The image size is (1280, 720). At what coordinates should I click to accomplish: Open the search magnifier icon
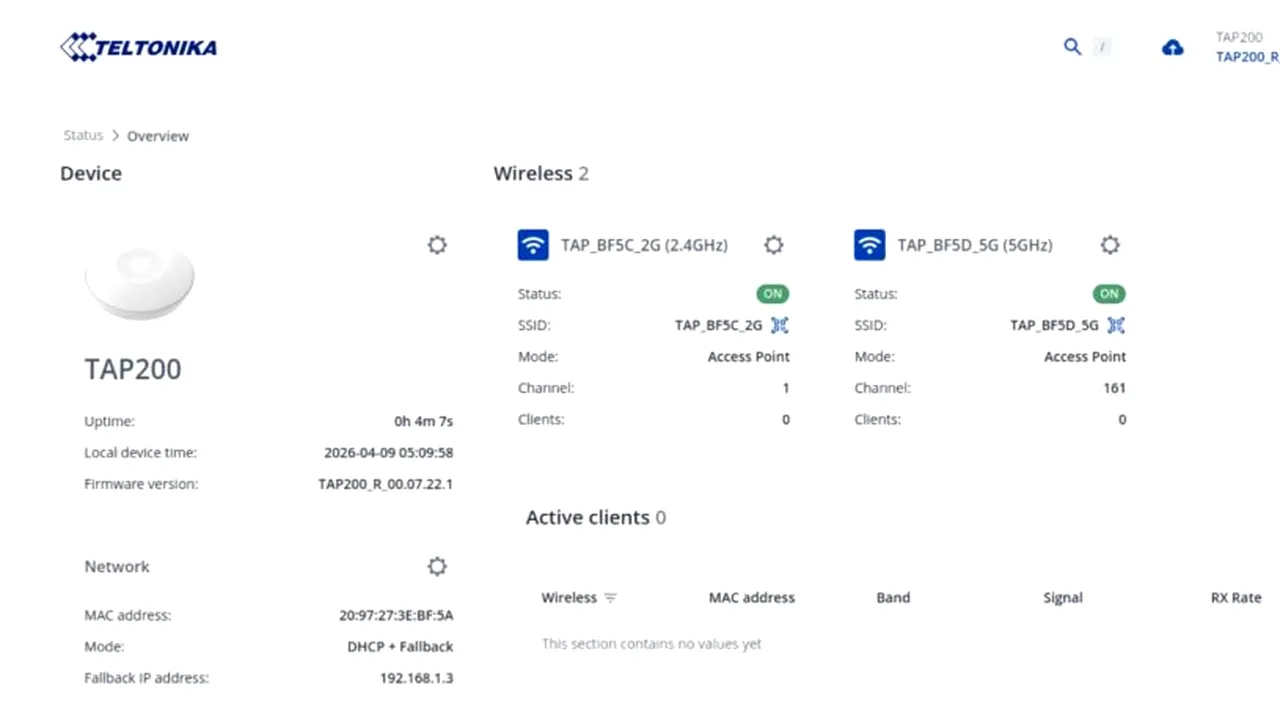point(1072,47)
